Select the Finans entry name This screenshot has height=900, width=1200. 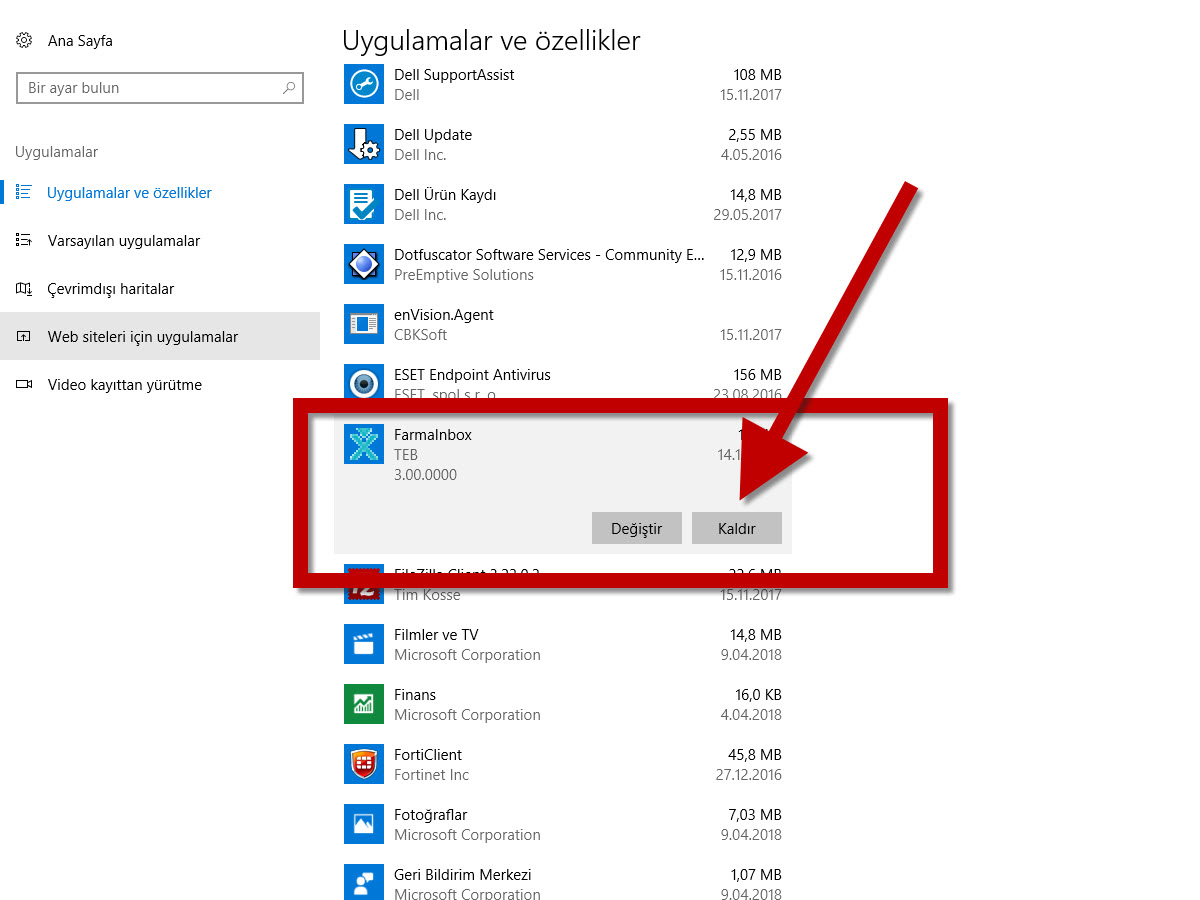point(415,695)
